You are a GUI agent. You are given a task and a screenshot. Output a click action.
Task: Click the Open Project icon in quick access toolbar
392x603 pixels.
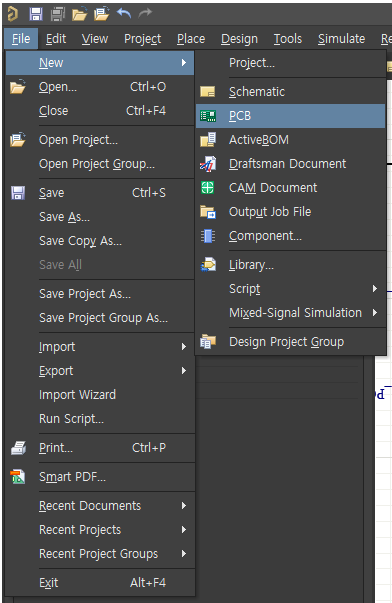(x=102, y=14)
